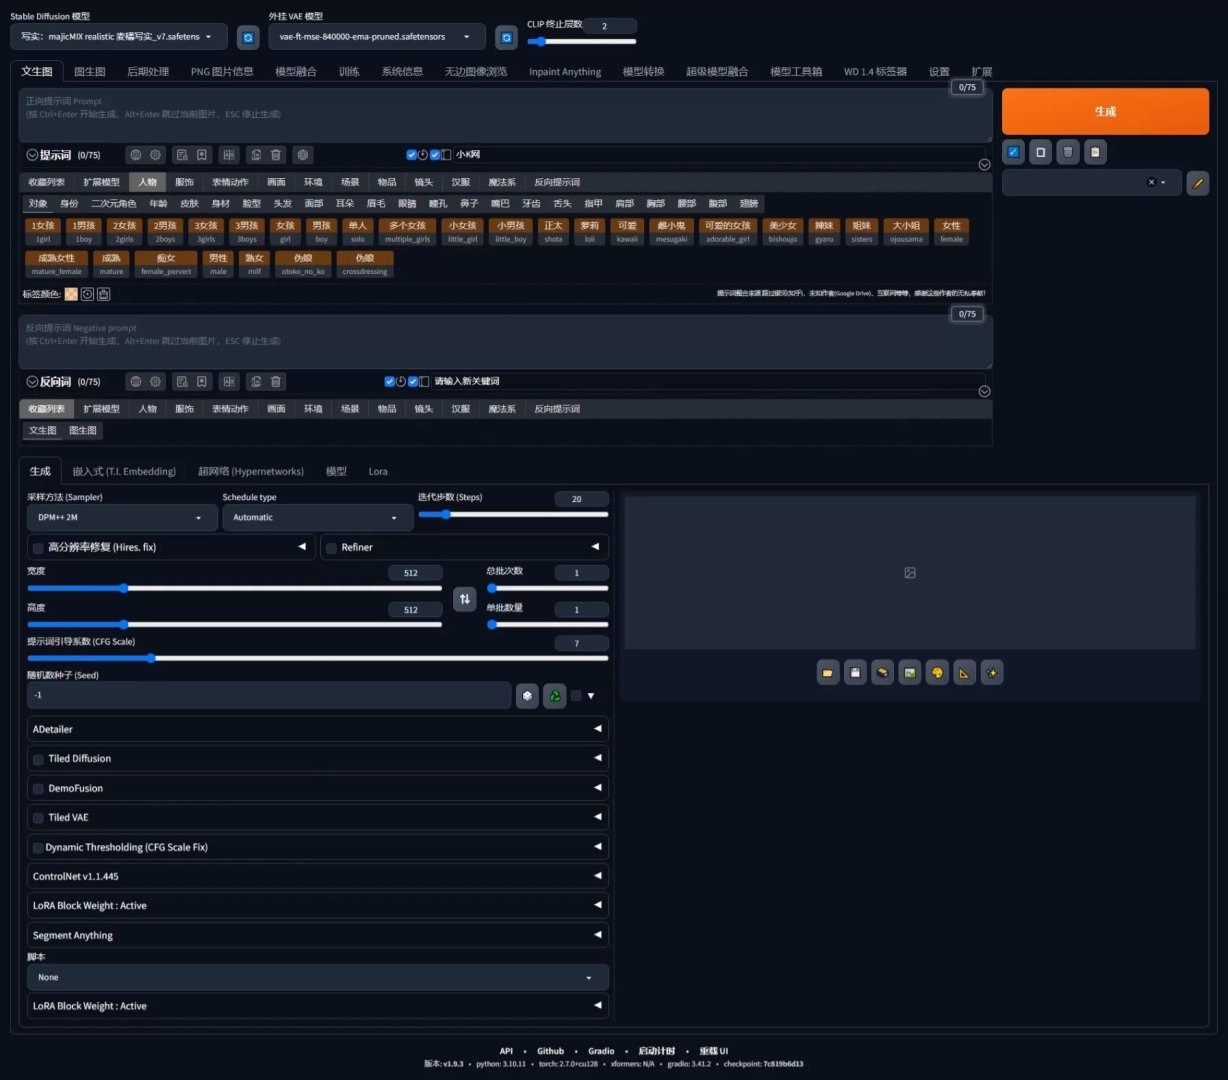Click the blue arrow icon under generate button
The height and width of the screenshot is (1080, 1228).
[x=1013, y=152]
